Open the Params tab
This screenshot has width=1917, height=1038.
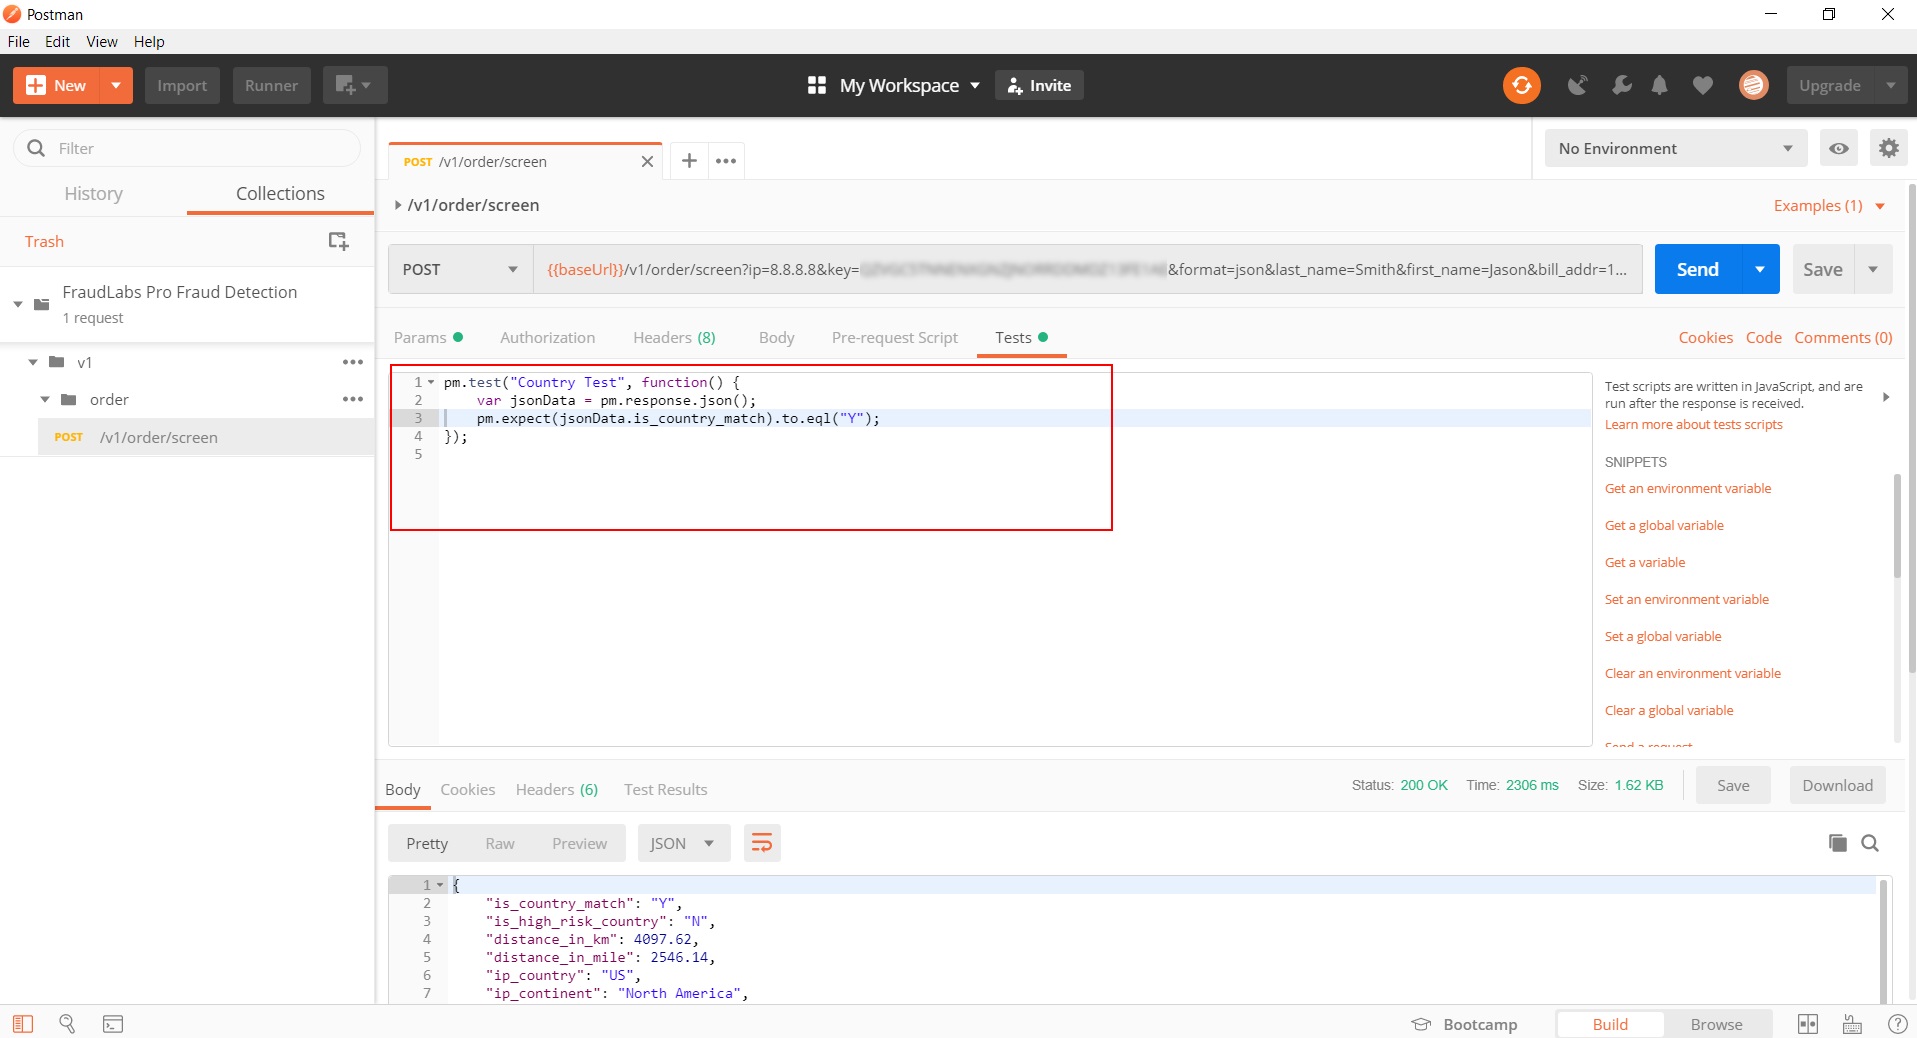(x=428, y=337)
